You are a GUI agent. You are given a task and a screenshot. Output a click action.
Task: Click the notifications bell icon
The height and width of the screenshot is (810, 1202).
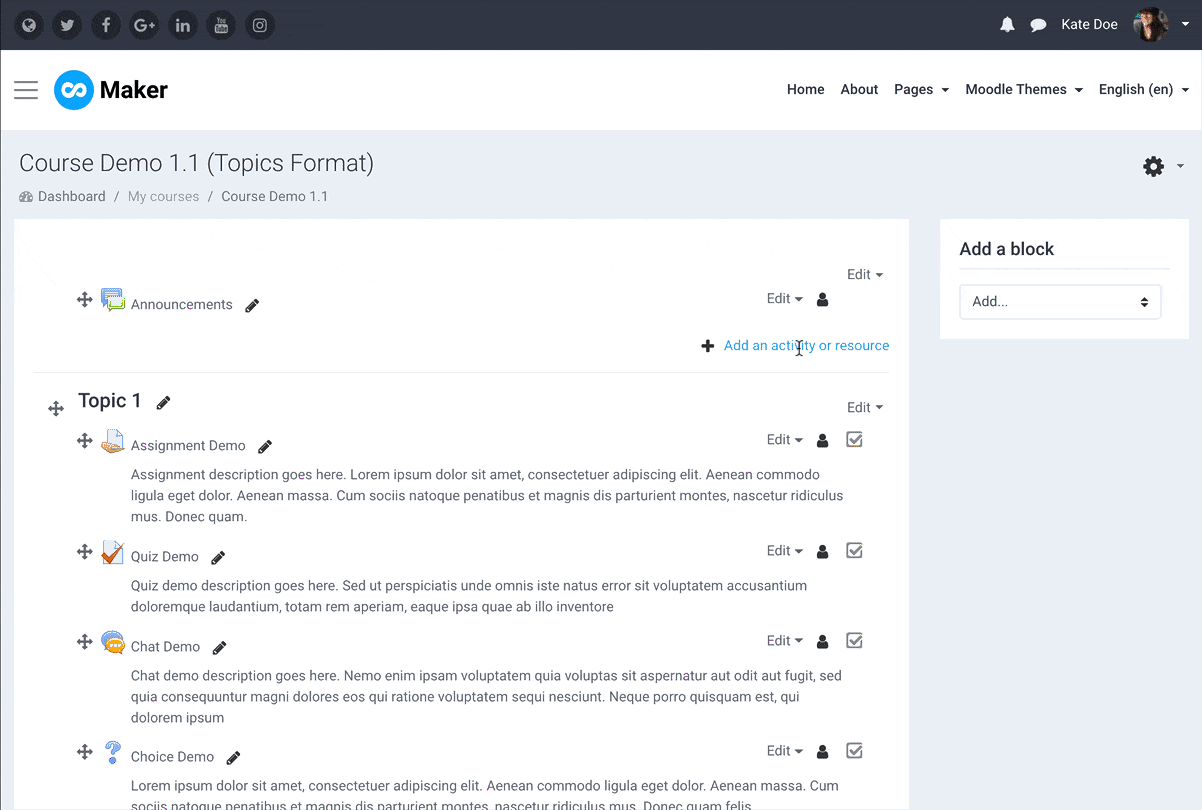[1006, 24]
